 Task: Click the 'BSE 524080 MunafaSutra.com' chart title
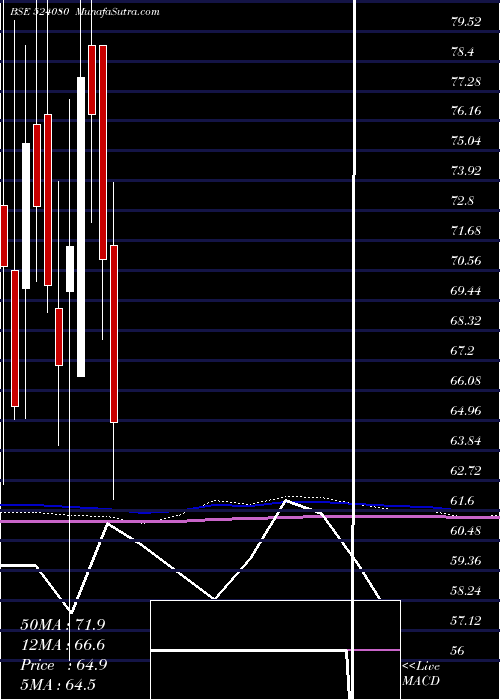coord(85,12)
